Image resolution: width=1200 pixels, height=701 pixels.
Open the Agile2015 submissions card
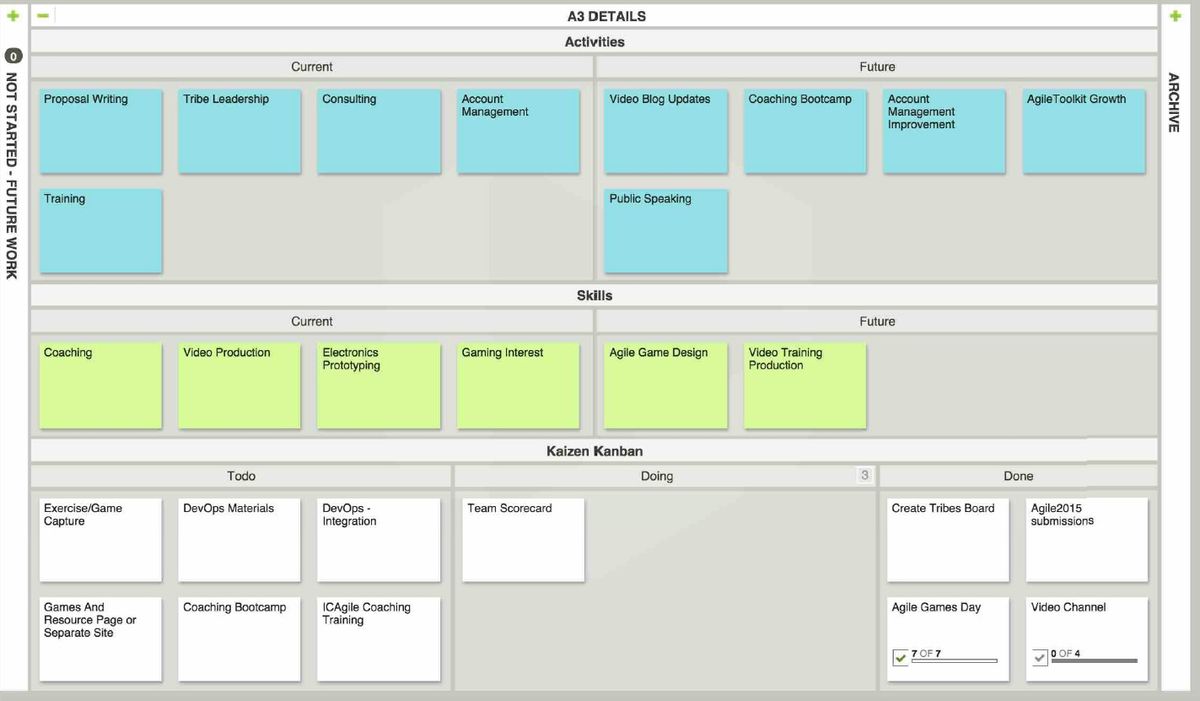click(x=1087, y=540)
